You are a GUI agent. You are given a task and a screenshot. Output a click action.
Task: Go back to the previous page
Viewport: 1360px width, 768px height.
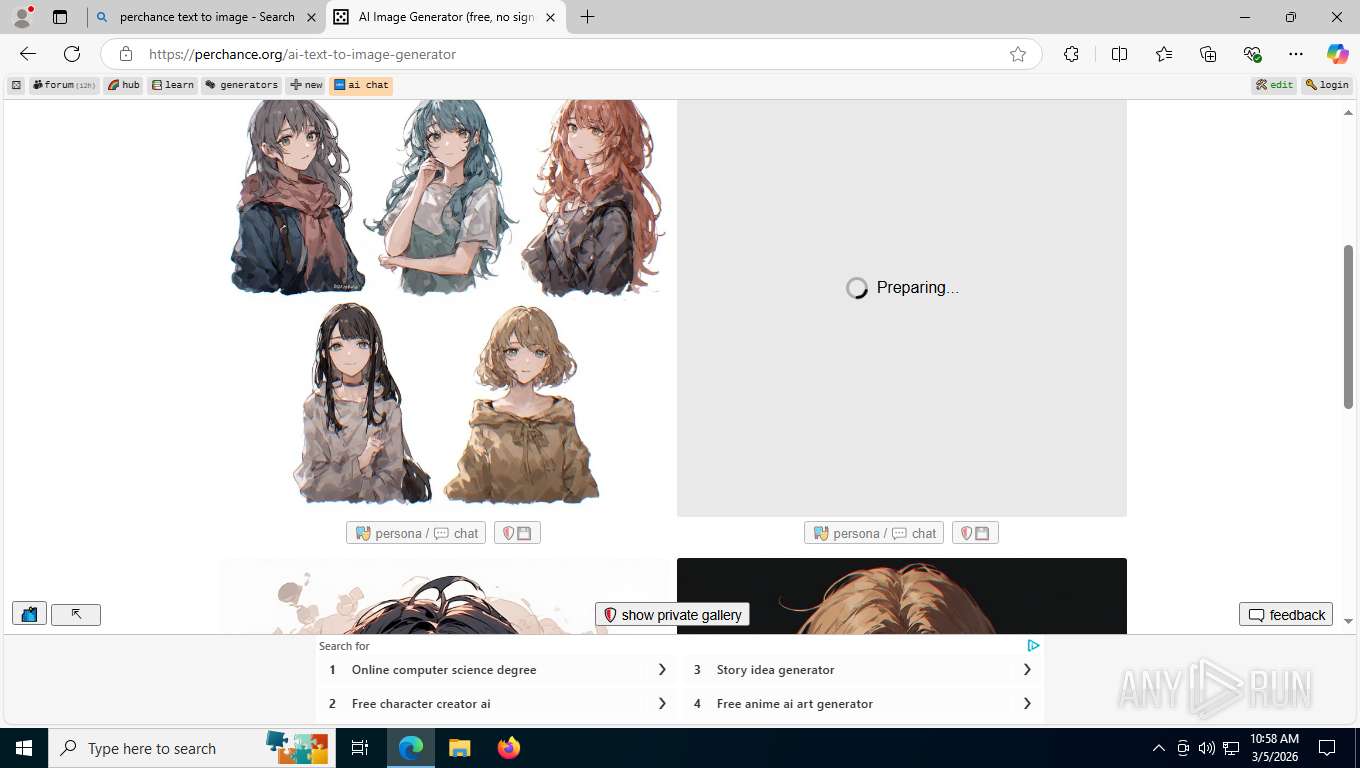pos(28,54)
